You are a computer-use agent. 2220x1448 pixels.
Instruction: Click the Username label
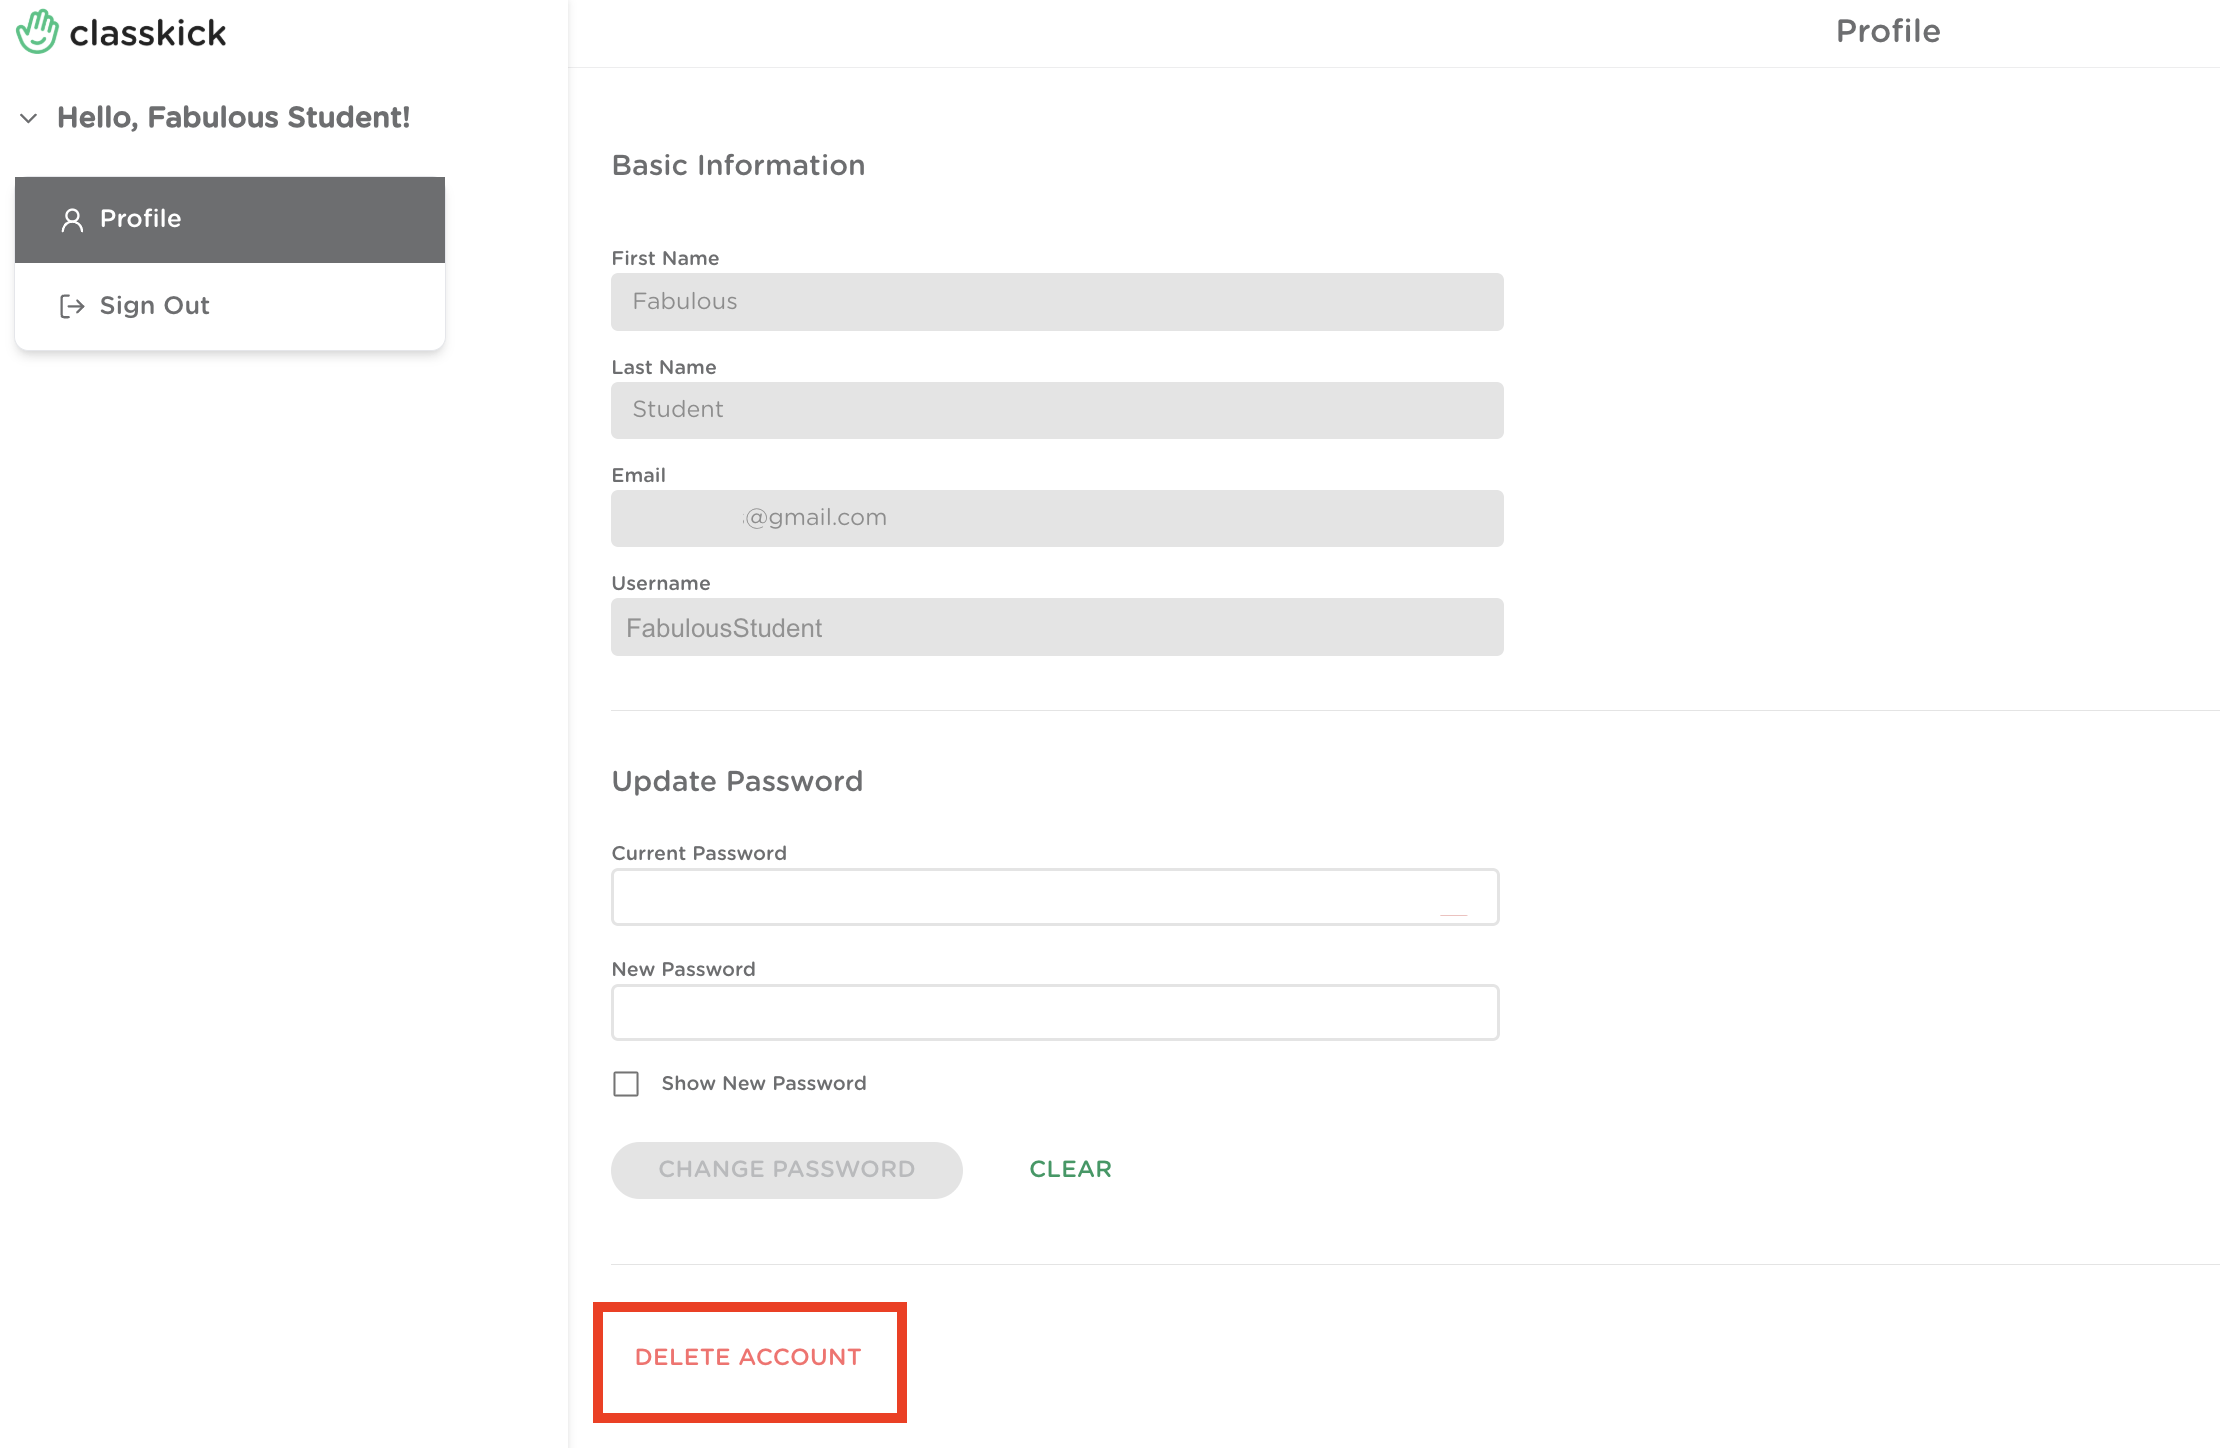(x=661, y=583)
